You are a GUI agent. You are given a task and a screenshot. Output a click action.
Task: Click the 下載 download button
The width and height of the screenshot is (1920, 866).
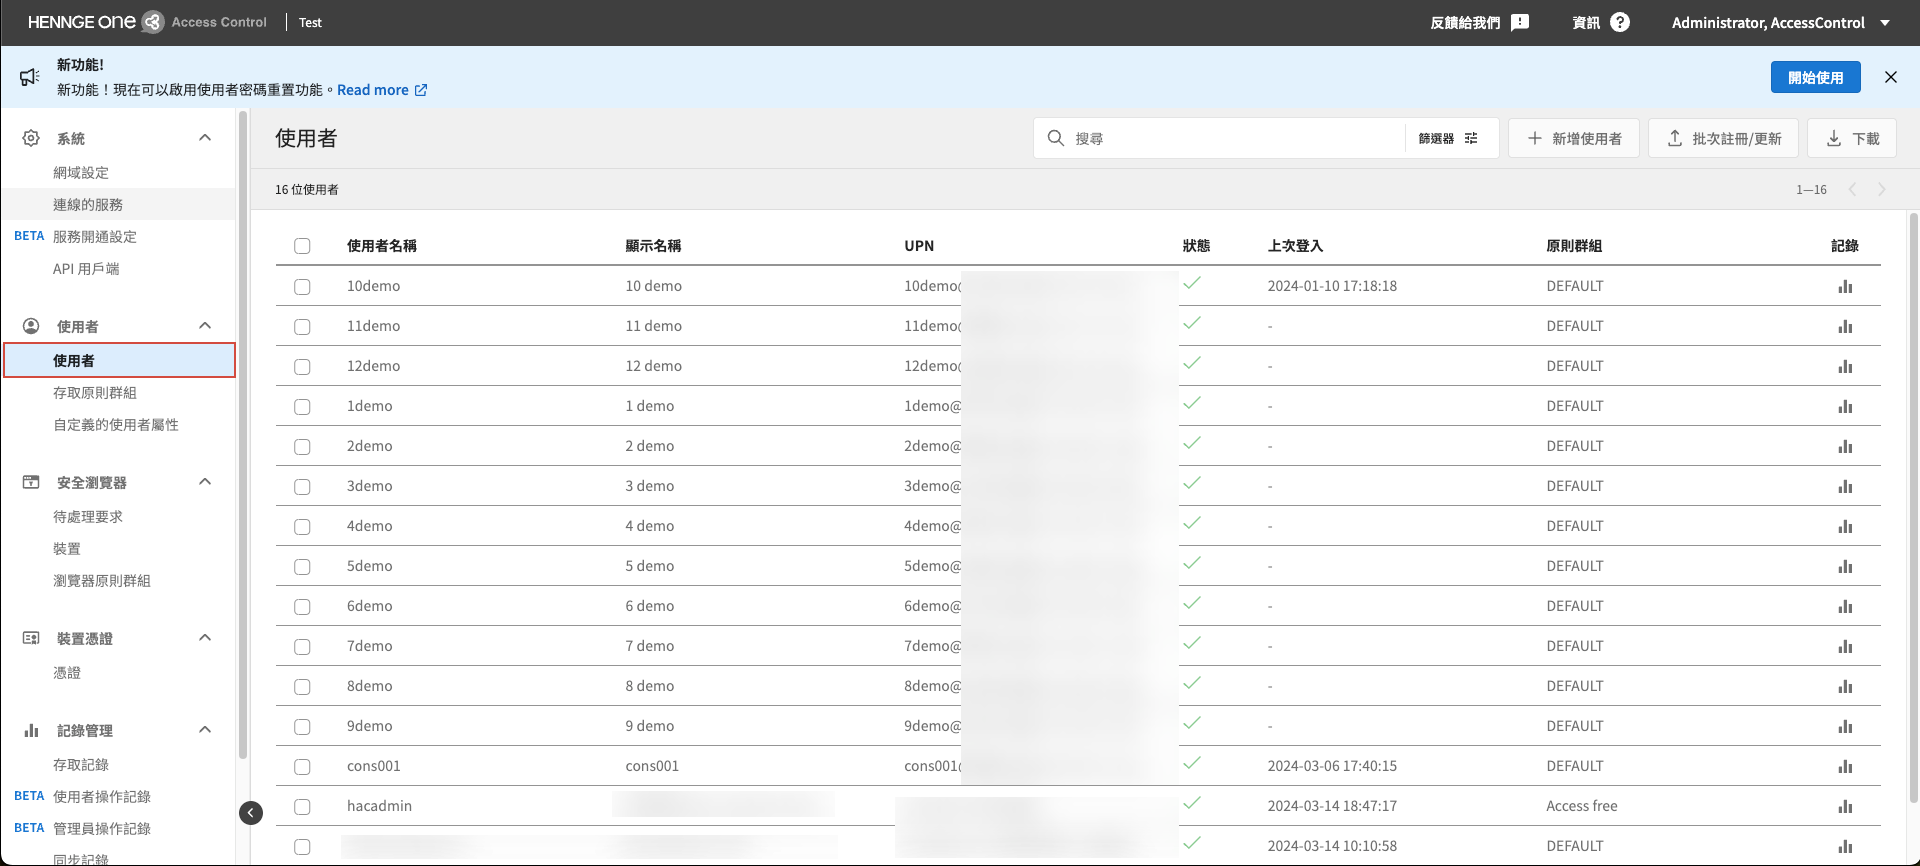[1852, 138]
